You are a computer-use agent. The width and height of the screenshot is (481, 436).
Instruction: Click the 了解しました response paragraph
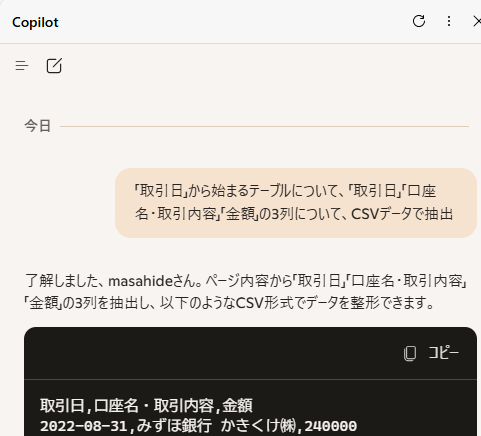point(246,292)
